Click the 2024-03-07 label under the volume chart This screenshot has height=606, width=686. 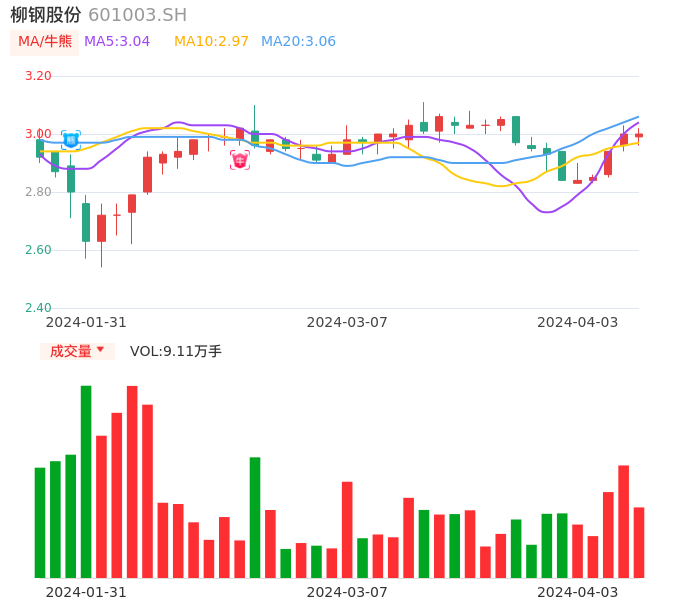tap(347, 592)
